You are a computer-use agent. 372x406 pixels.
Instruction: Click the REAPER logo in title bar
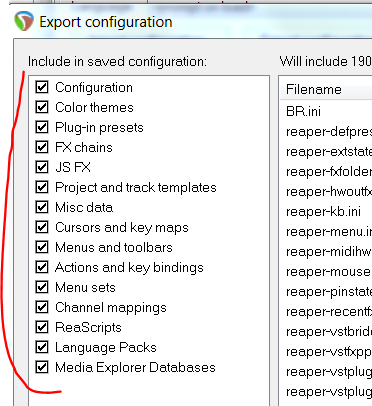pyautogui.click(x=24, y=21)
